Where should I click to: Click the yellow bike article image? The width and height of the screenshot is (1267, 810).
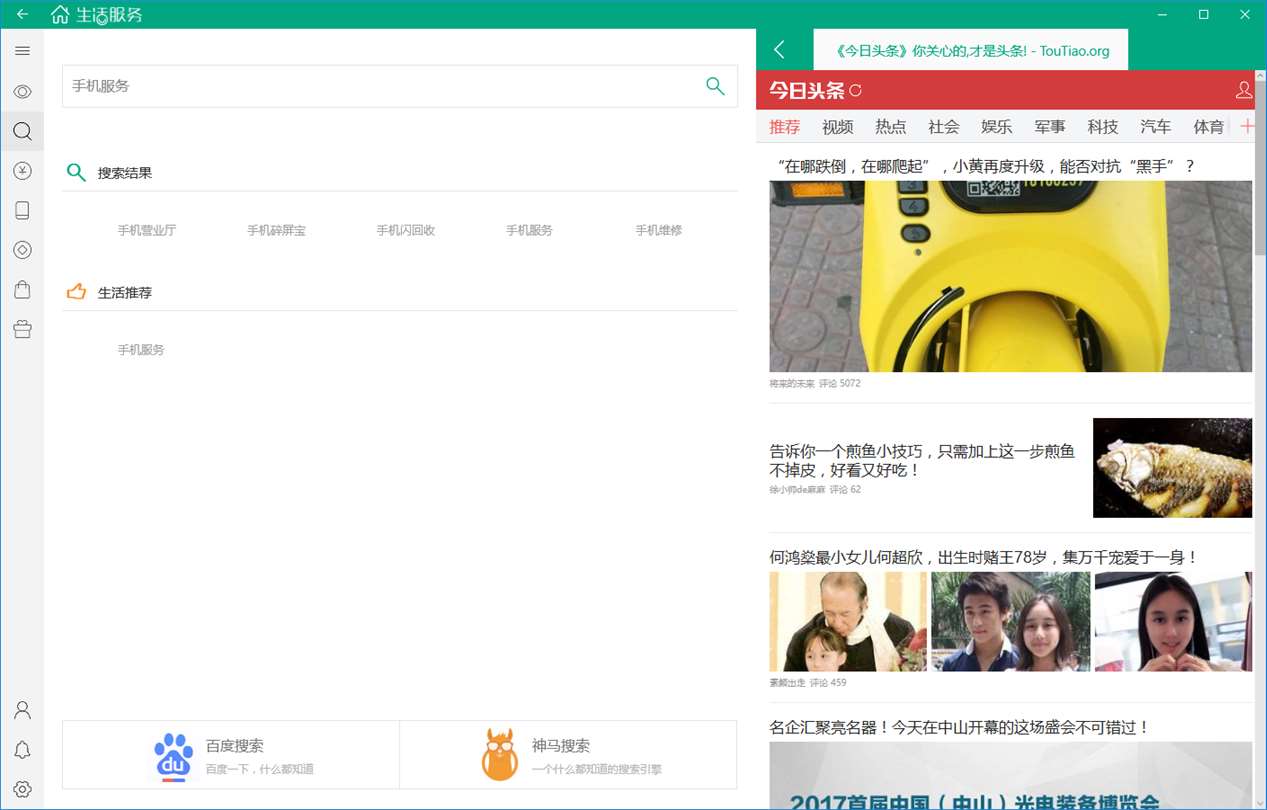click(1010, 276)
